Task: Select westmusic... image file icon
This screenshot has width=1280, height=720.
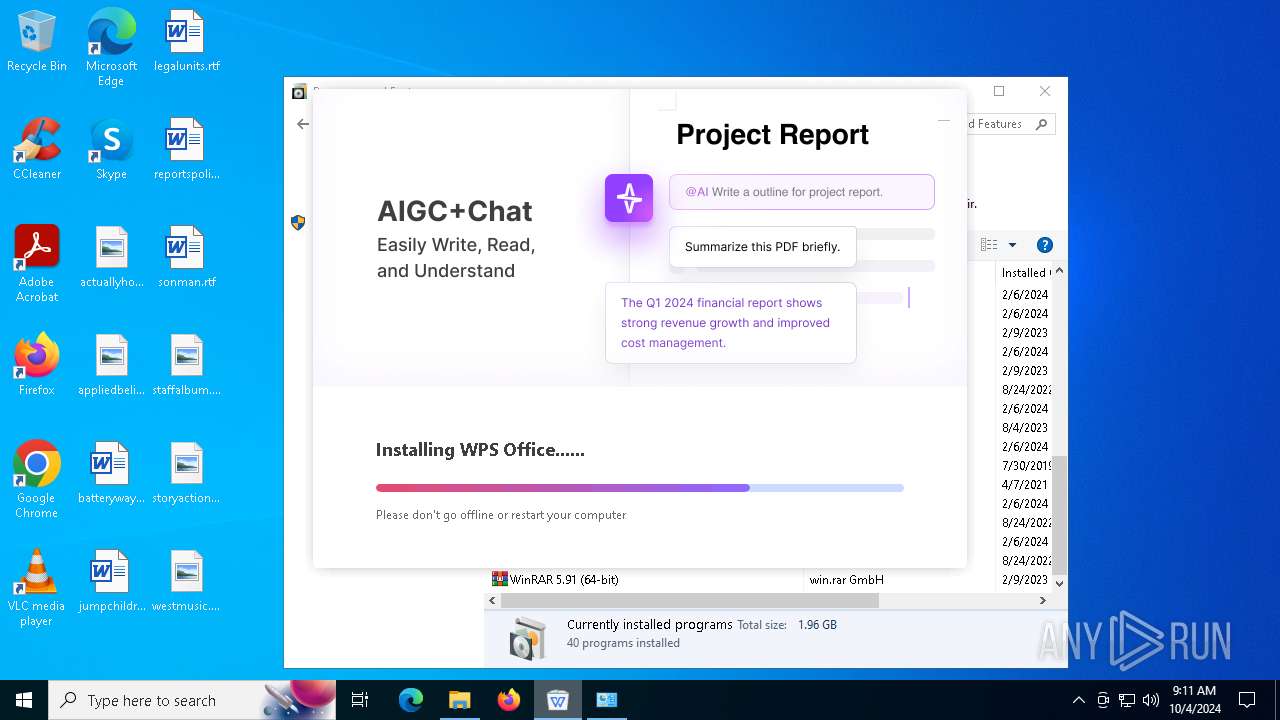Action: click(186, 581)
